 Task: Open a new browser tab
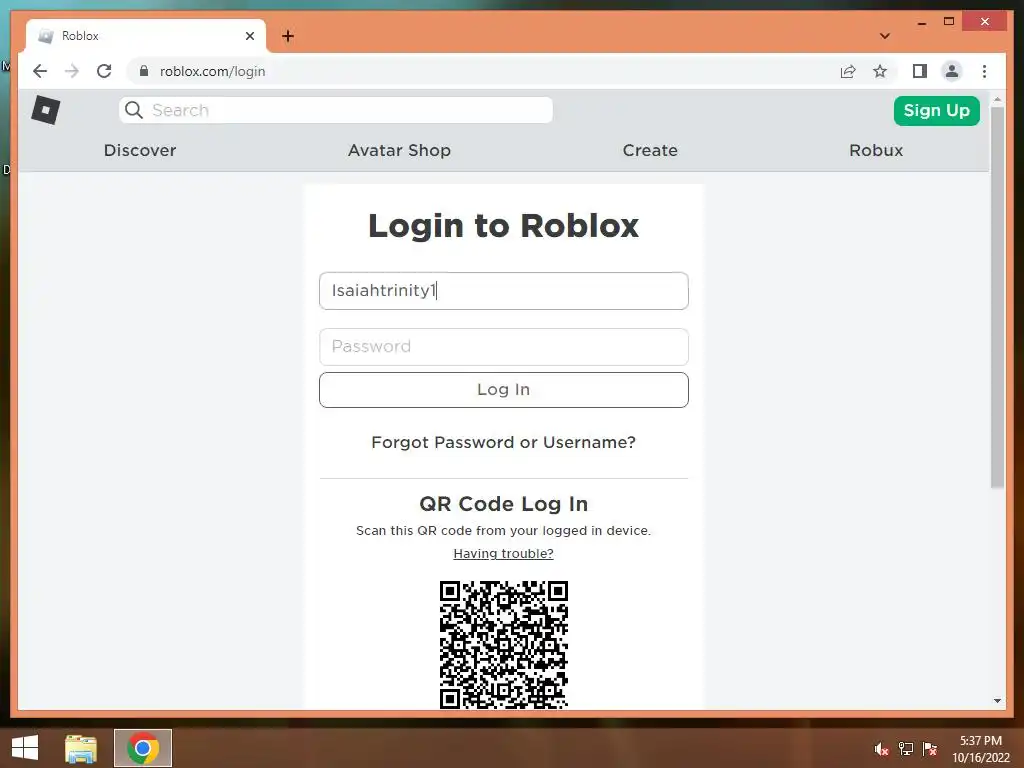(x=288, y=36)
